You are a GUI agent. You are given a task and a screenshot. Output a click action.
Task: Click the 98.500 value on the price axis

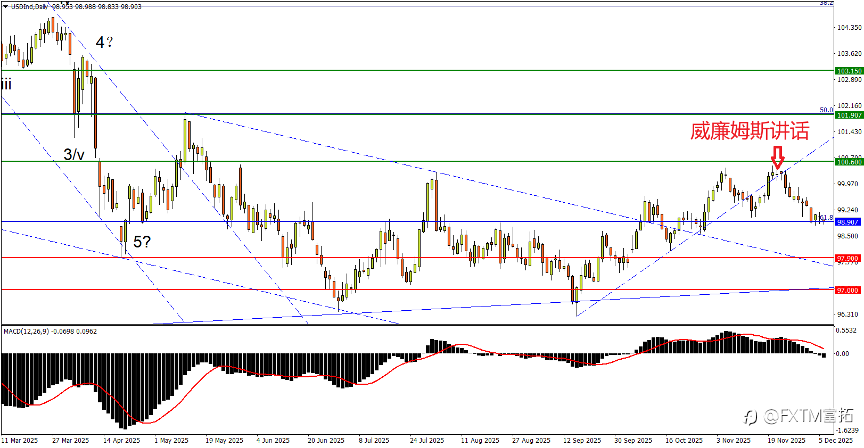(849, 235)
